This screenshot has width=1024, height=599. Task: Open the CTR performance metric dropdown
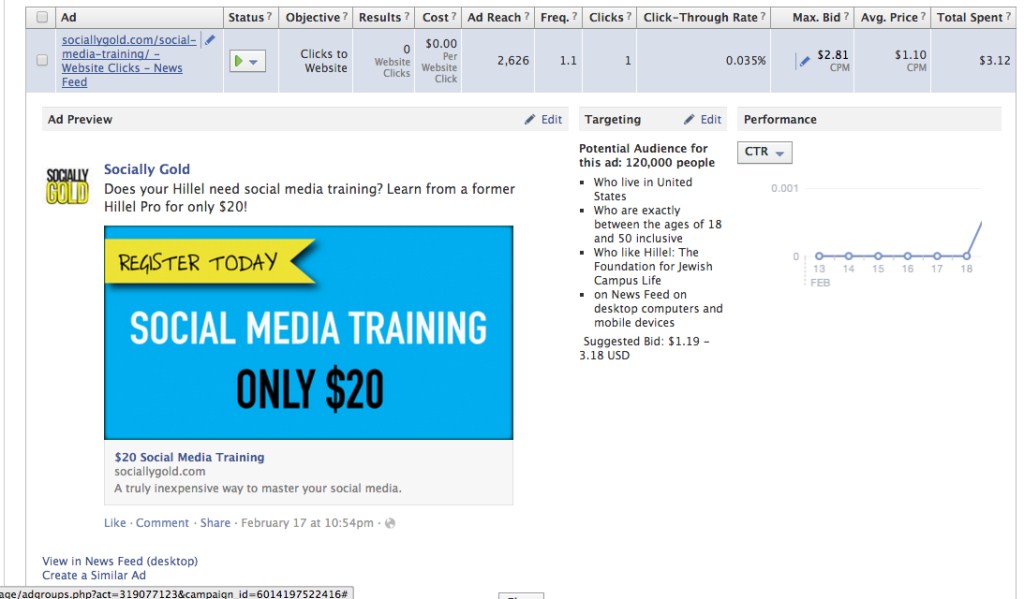point(765,152)
